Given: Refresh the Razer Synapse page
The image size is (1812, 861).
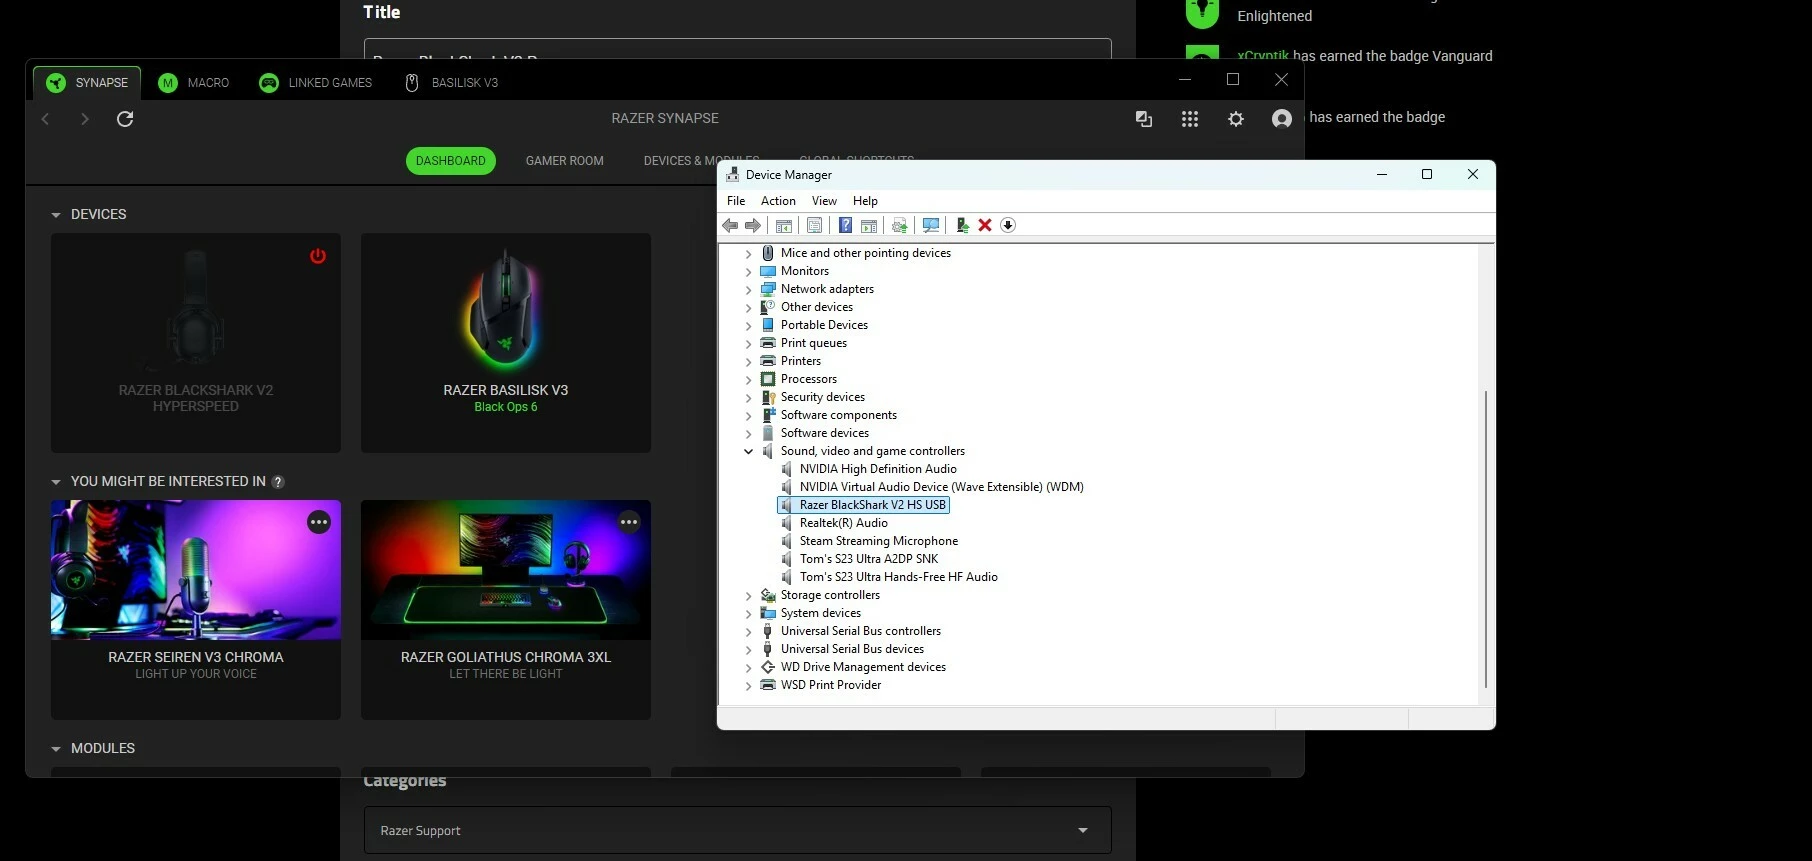Looking at the screenshot, I should tap(125, 119).
